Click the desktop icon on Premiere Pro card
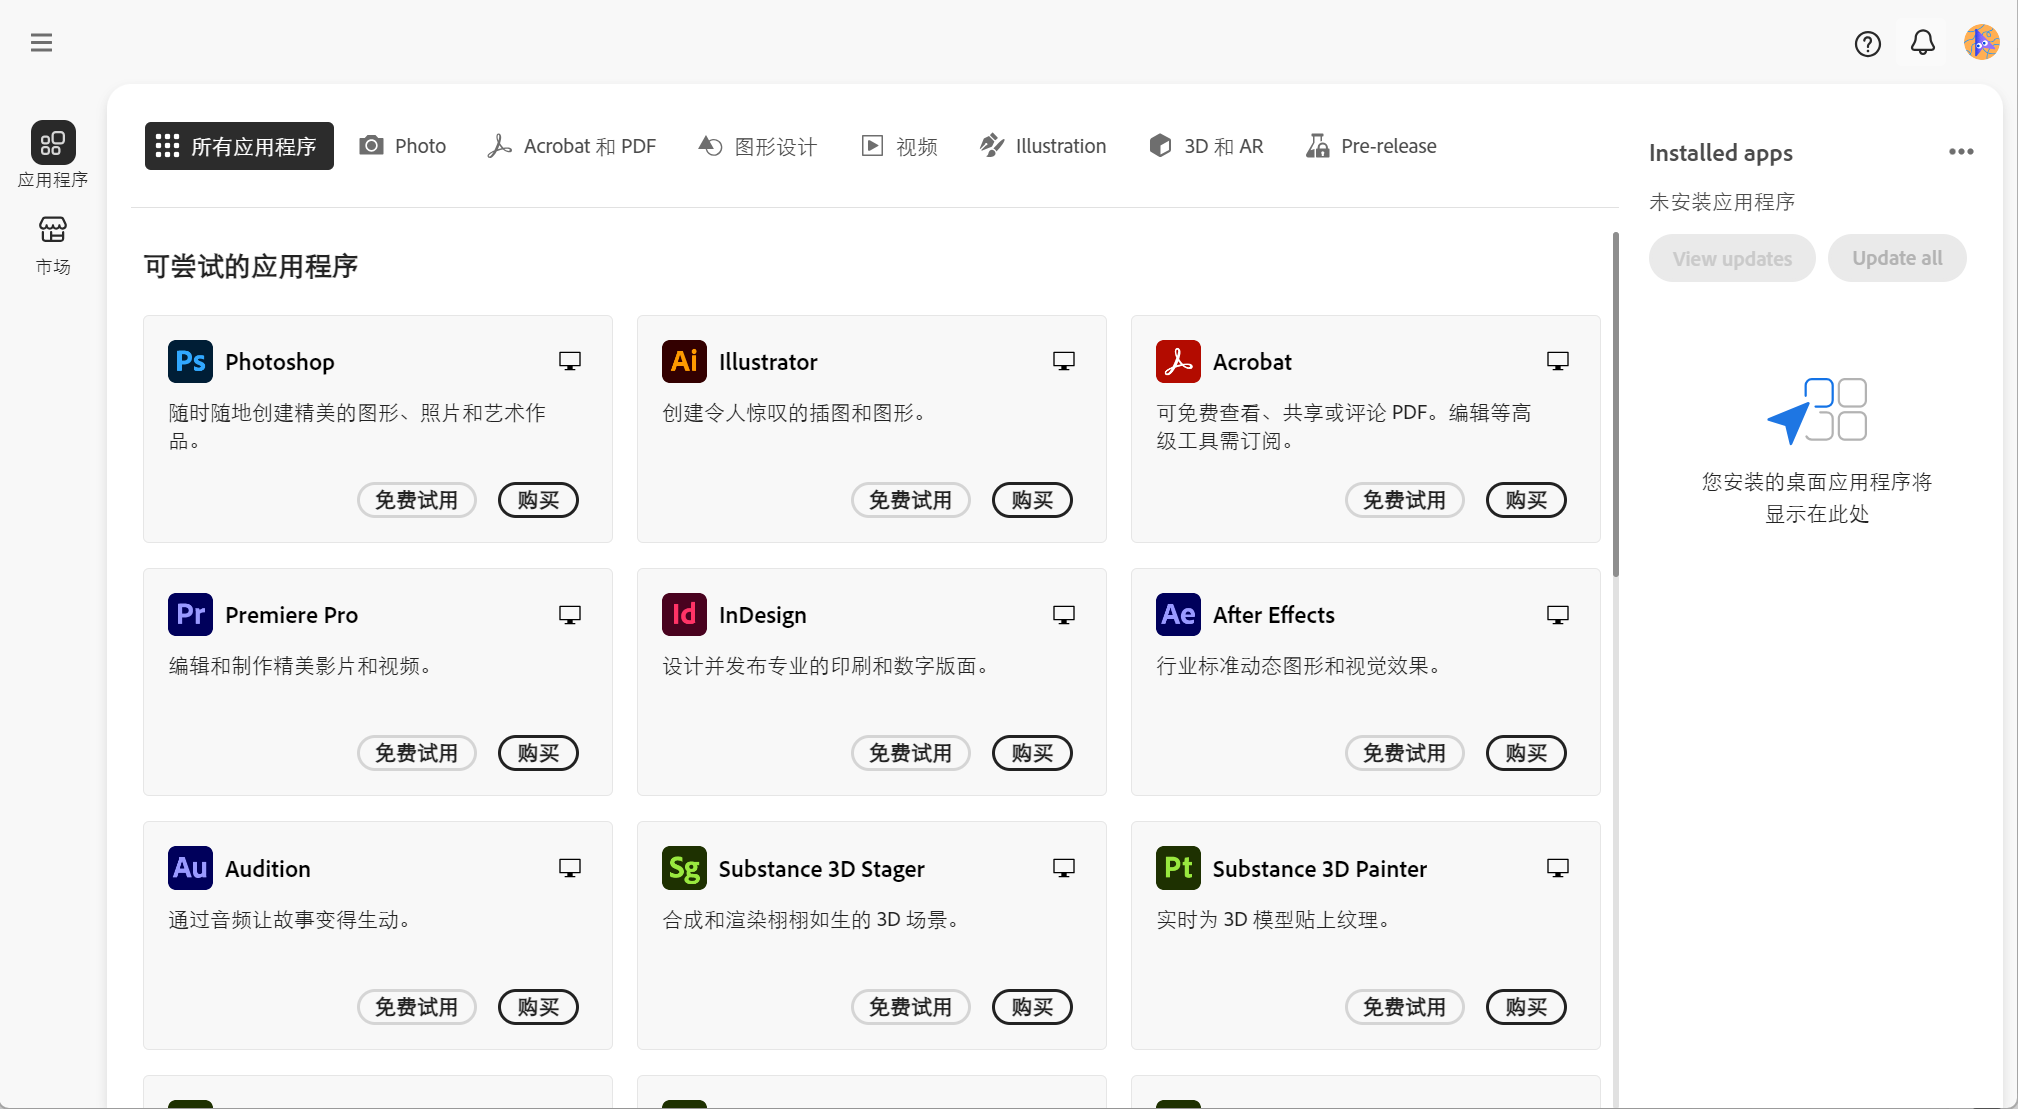The image size is (2018, 1109). point(570,615)
